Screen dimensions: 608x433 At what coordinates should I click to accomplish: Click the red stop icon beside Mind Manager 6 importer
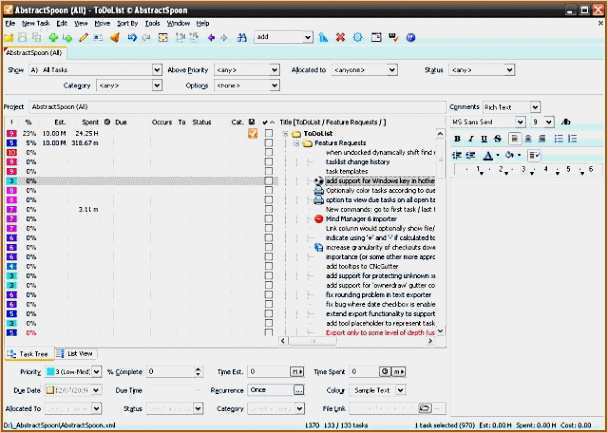point(319,219)
